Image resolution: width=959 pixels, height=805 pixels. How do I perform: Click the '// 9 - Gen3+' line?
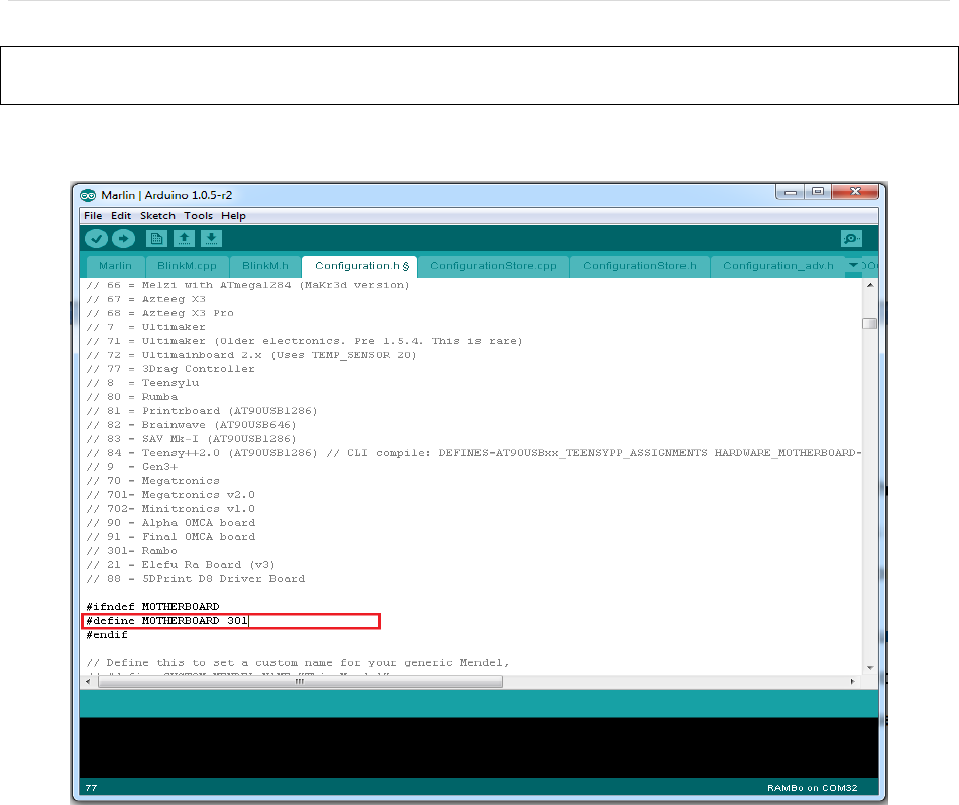tap(132, 467)
